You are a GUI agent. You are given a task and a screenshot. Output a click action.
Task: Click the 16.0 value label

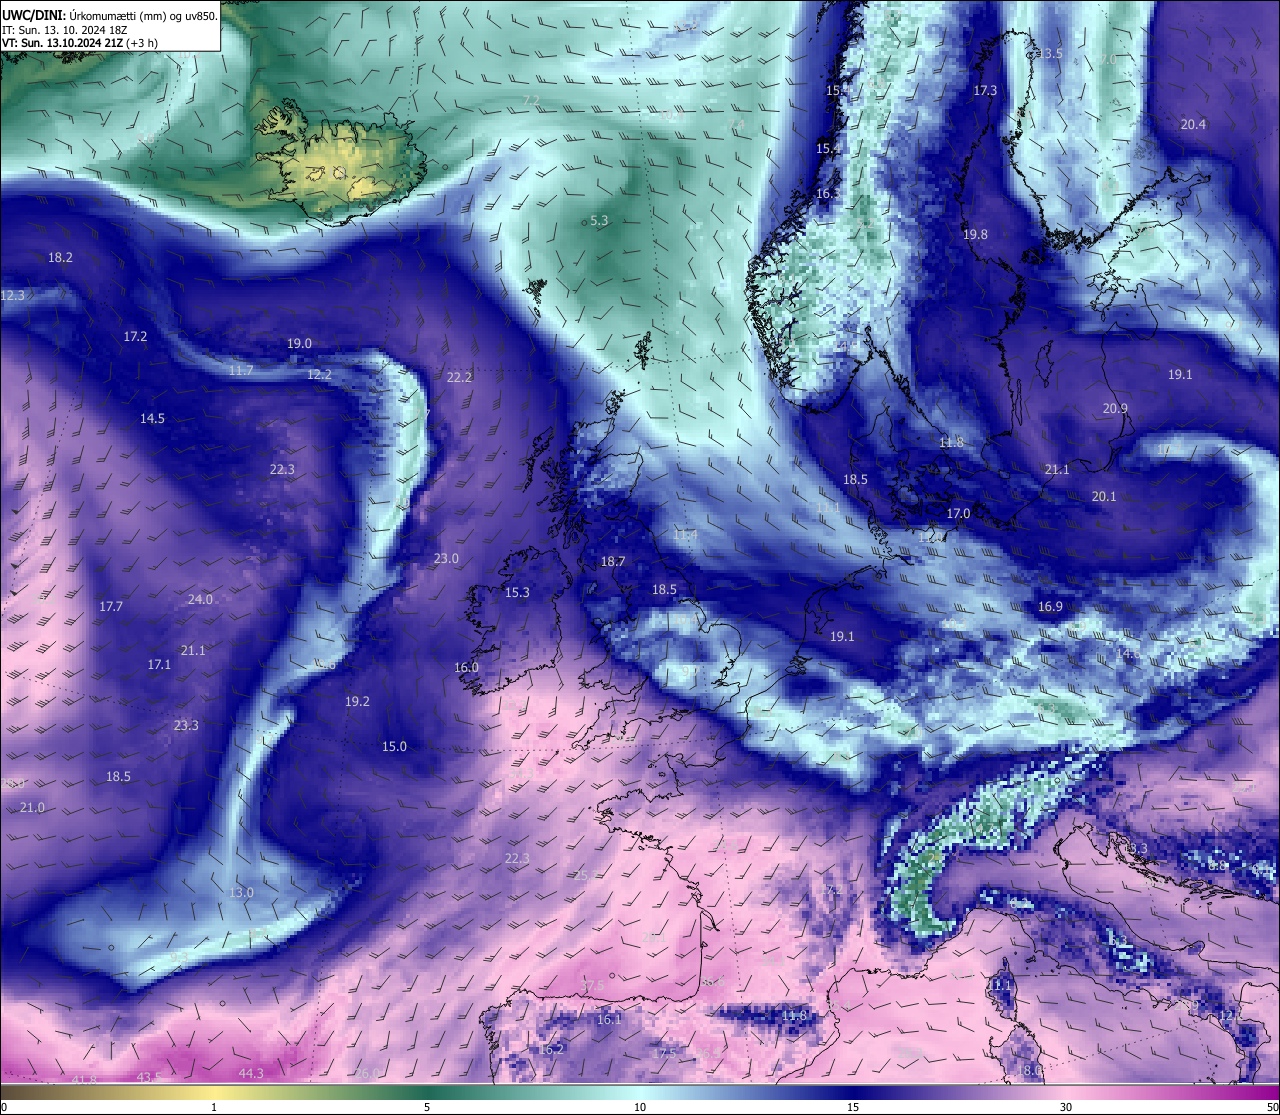click(x=466, y=668)
